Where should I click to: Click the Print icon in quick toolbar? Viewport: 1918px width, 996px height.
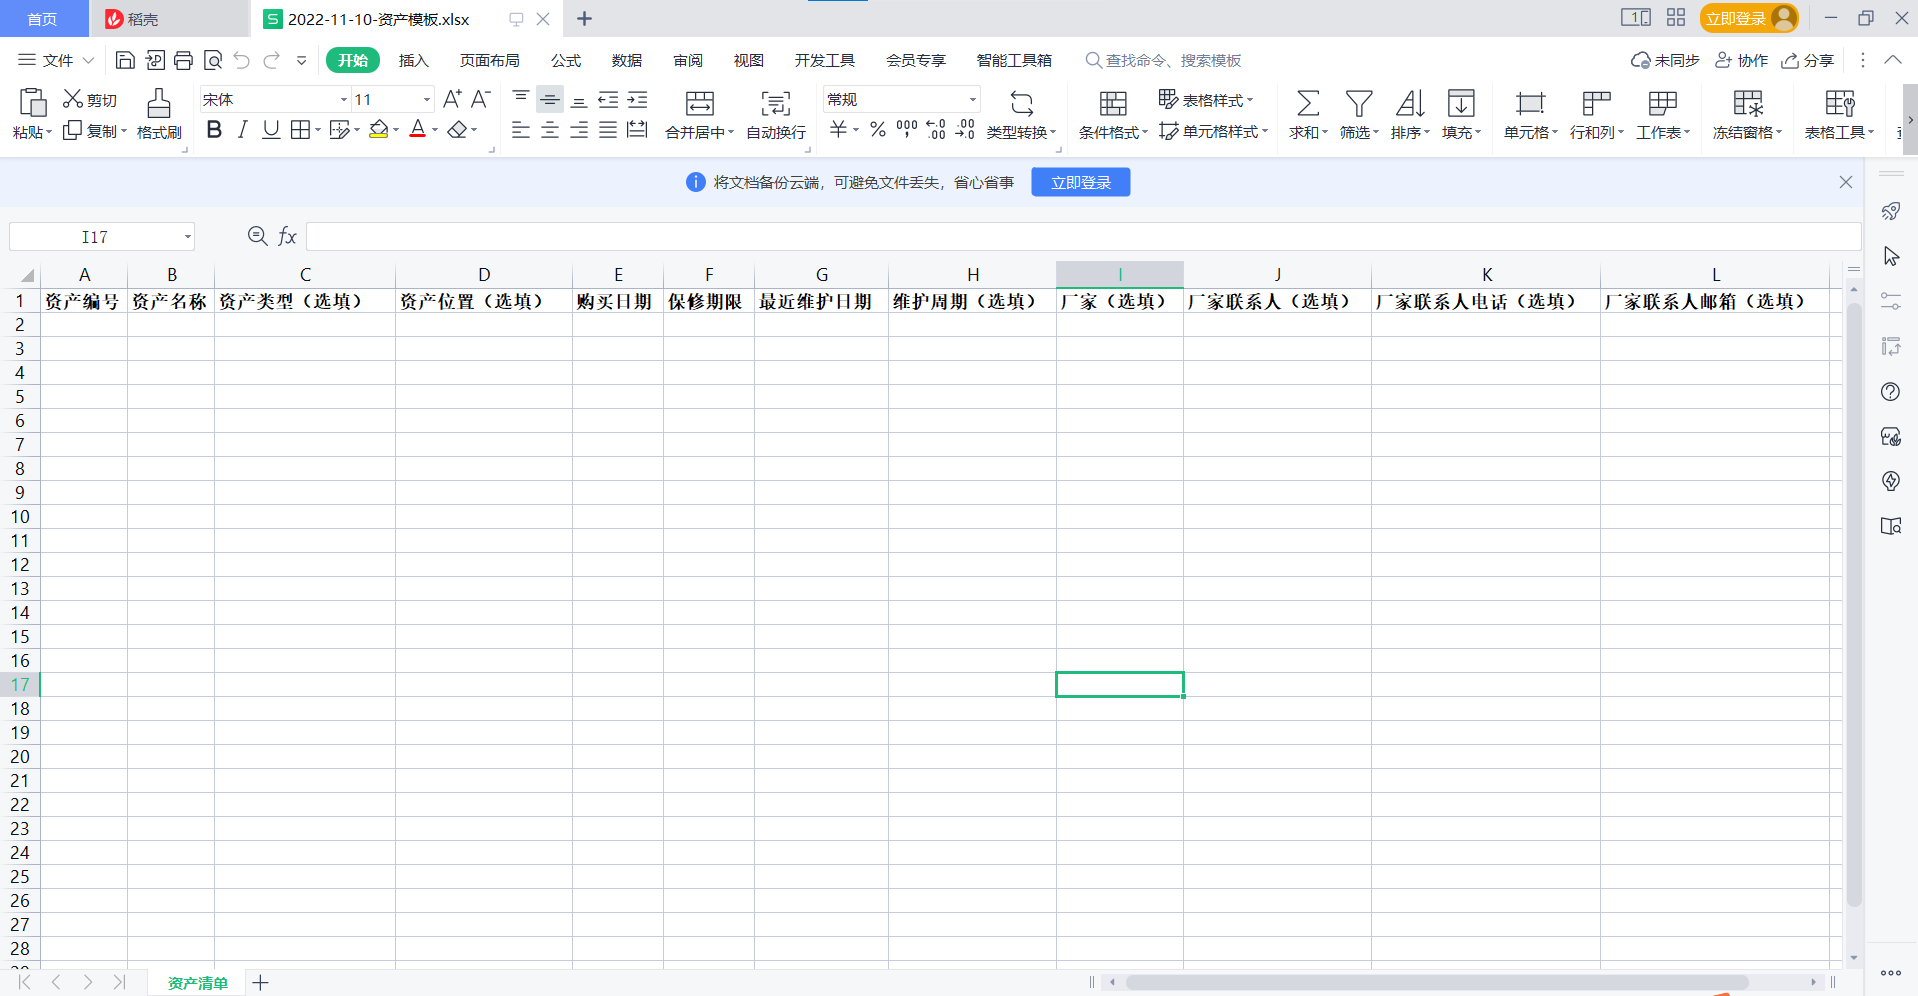183,60
